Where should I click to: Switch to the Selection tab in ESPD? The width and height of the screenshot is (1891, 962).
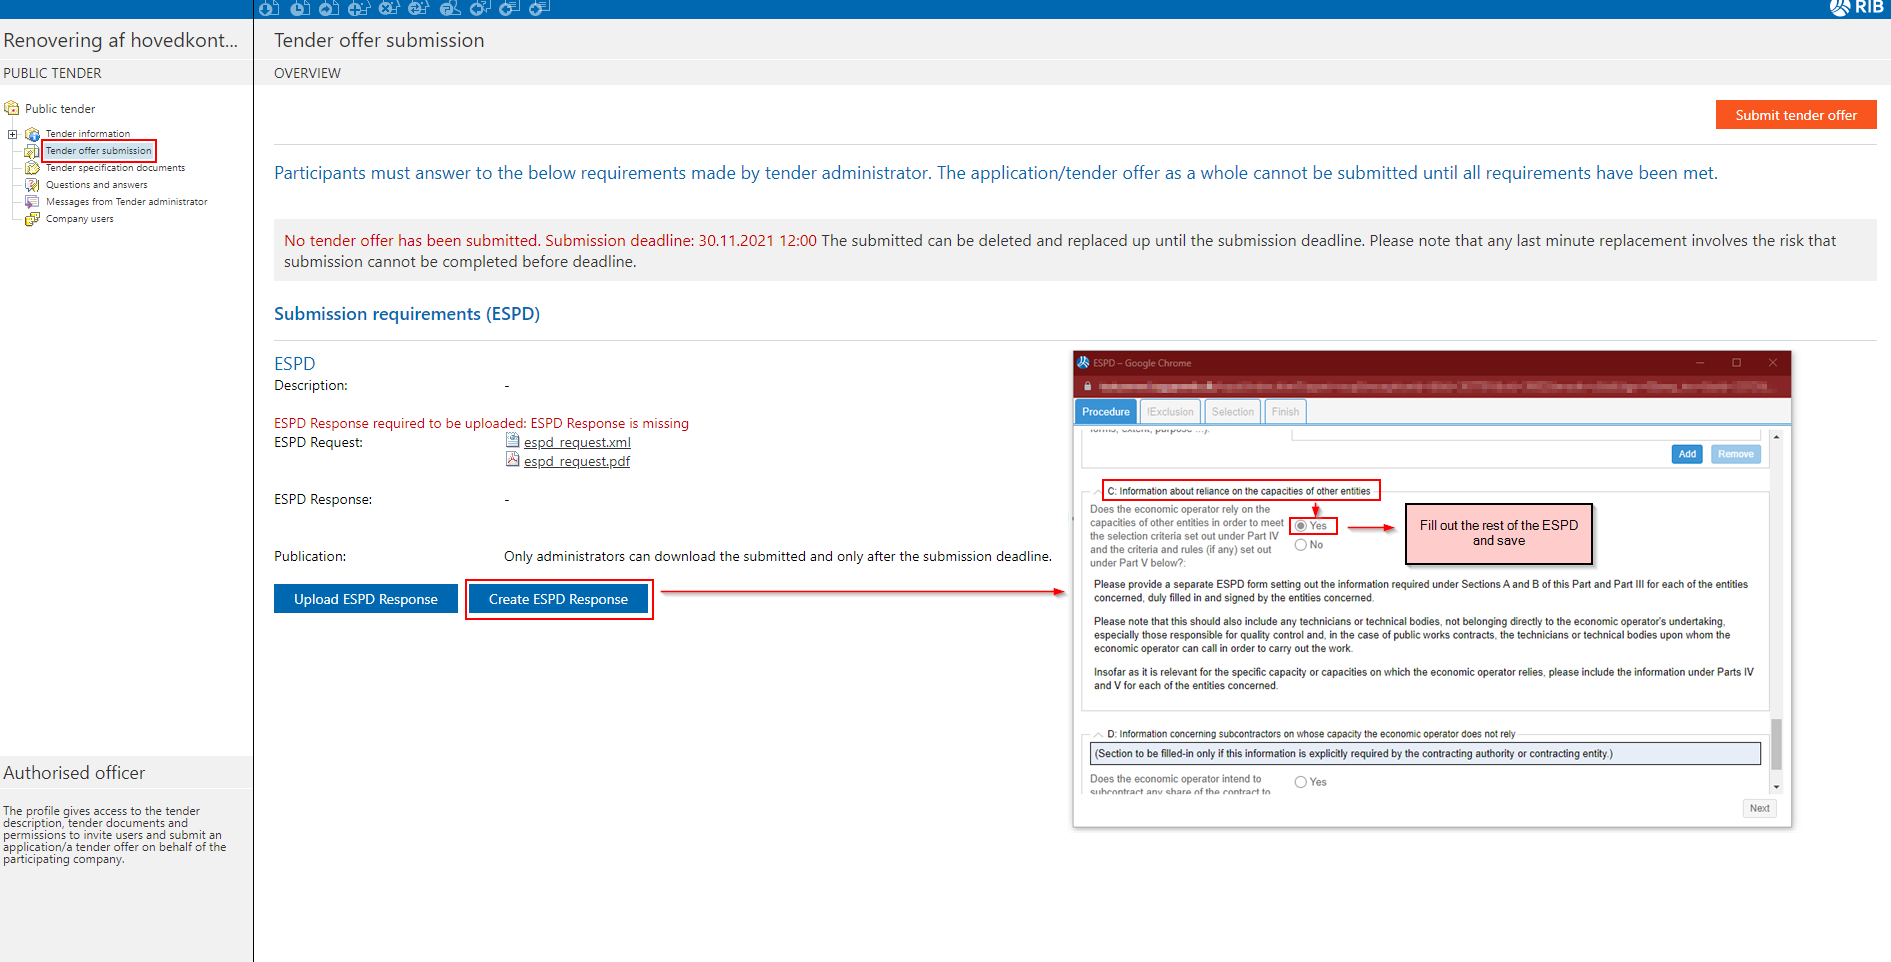tap(1232, 412)
